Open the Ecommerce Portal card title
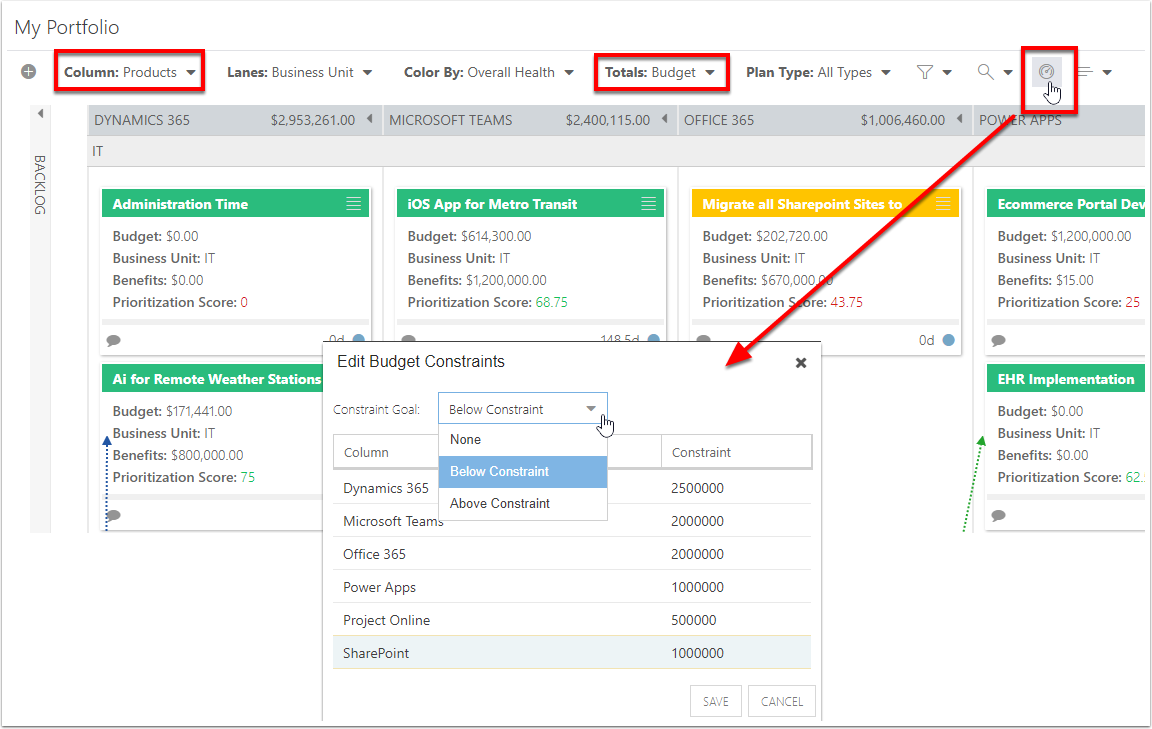Image resolution: width=1152 pixels, height=729 pixels. point(1070,204)
